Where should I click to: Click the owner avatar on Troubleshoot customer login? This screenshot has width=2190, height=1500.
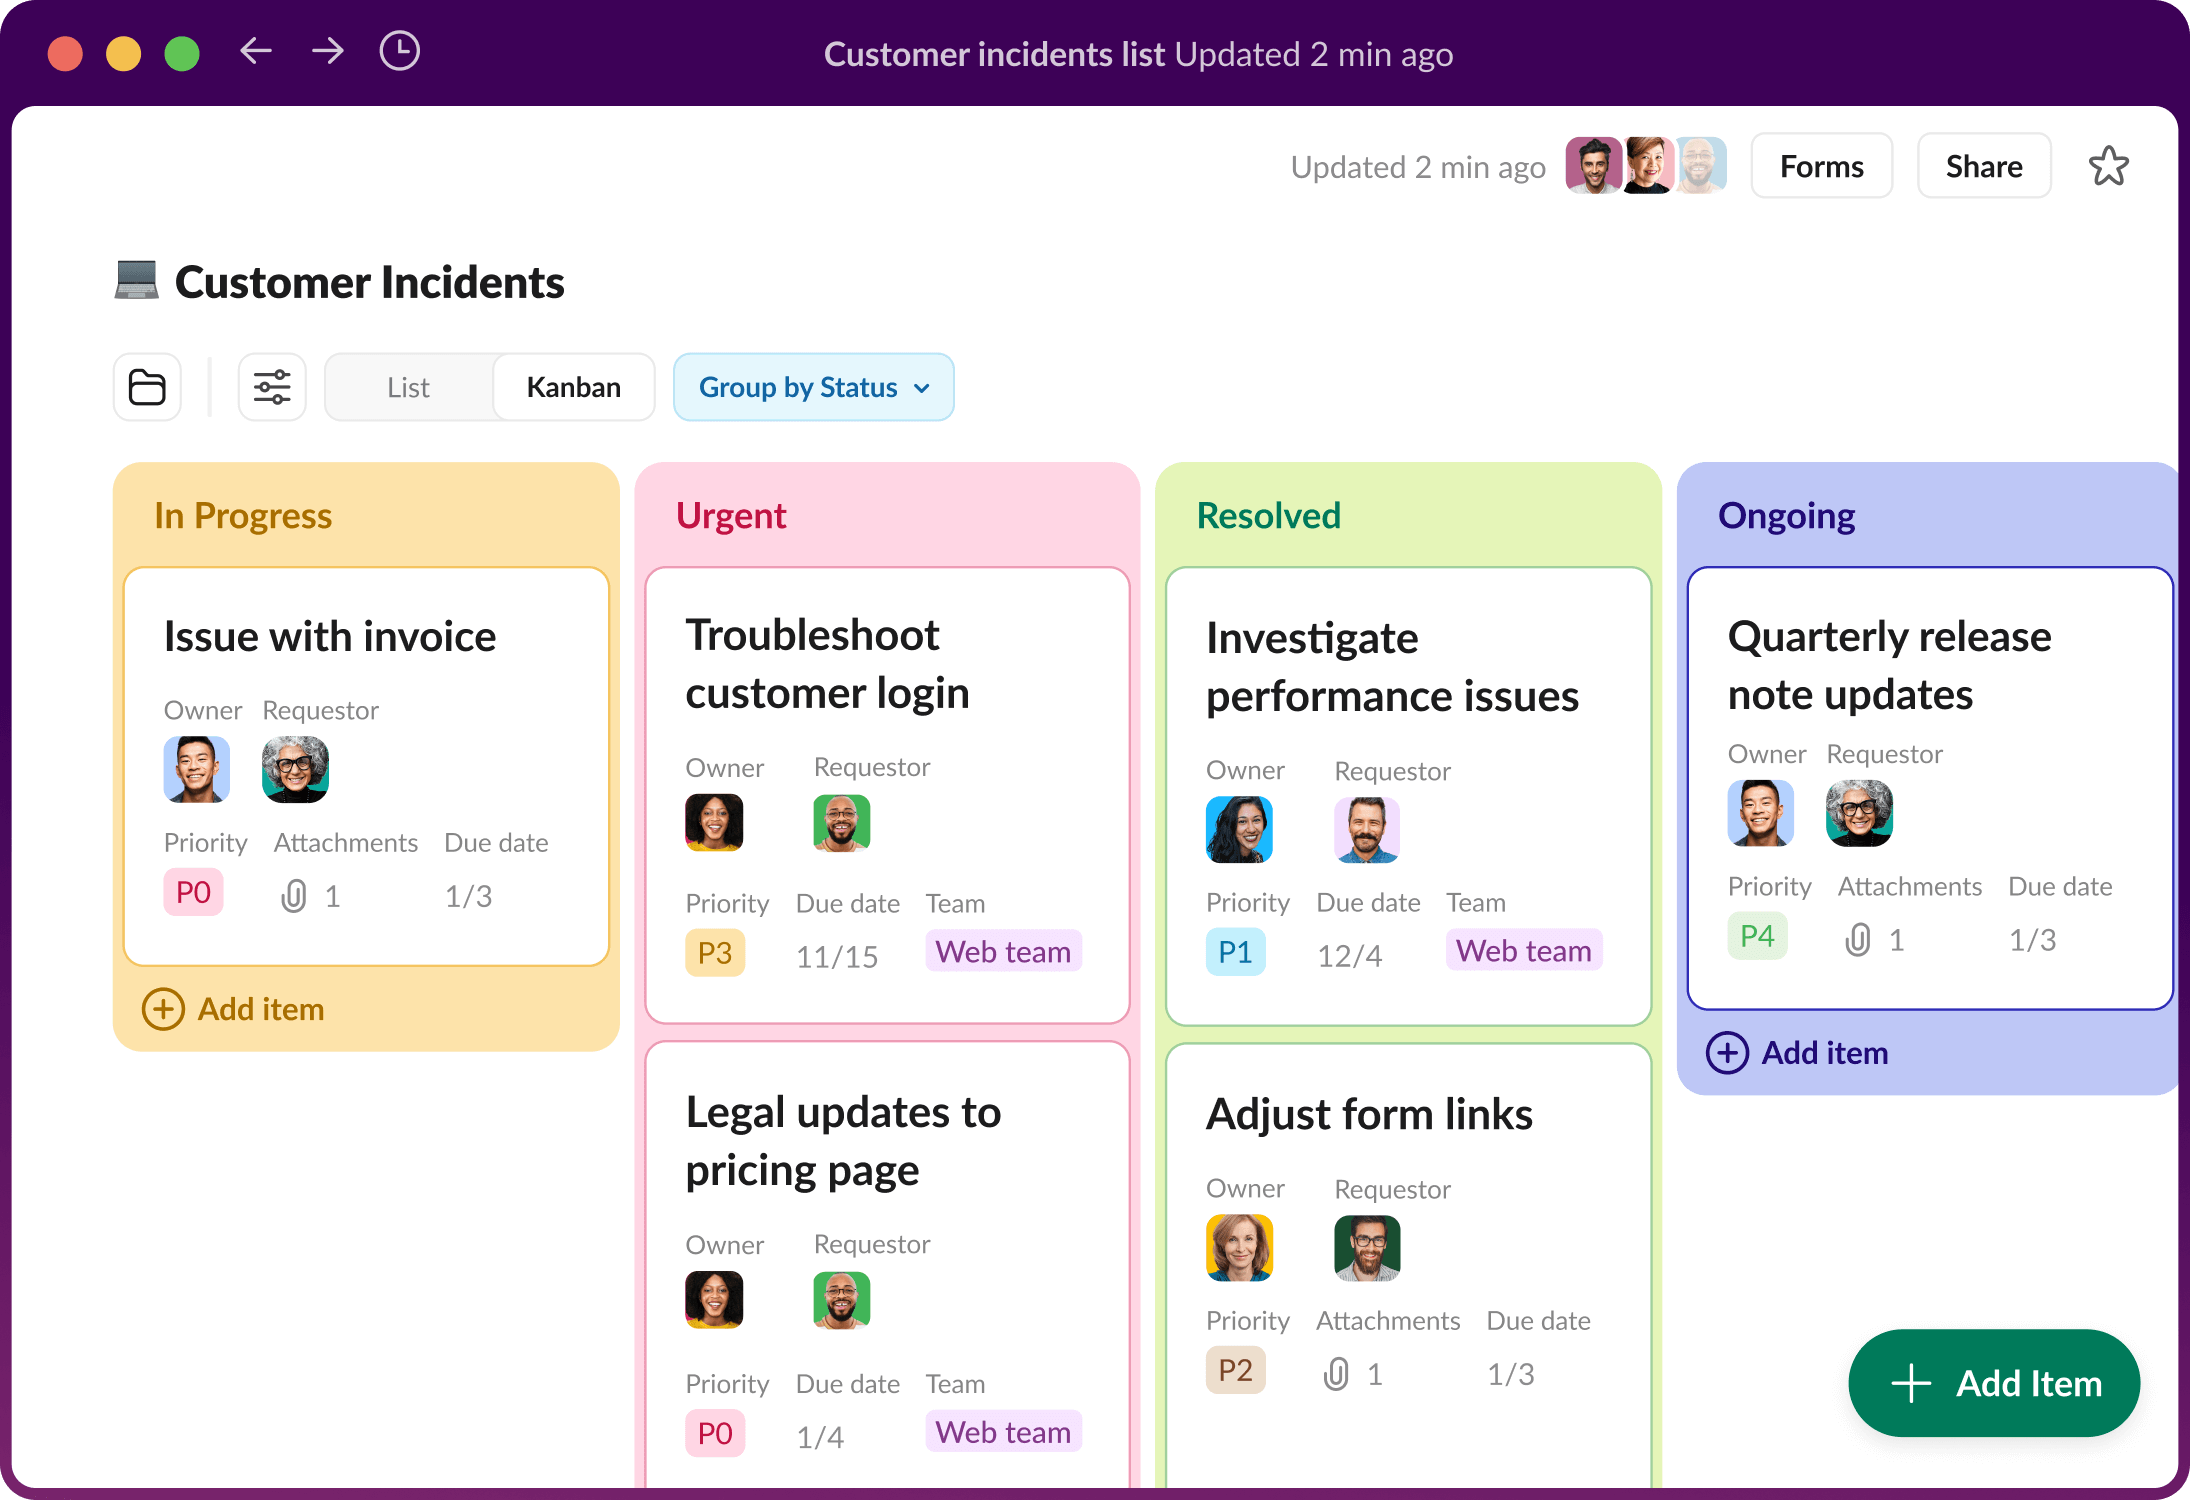(x=714, y=822)
